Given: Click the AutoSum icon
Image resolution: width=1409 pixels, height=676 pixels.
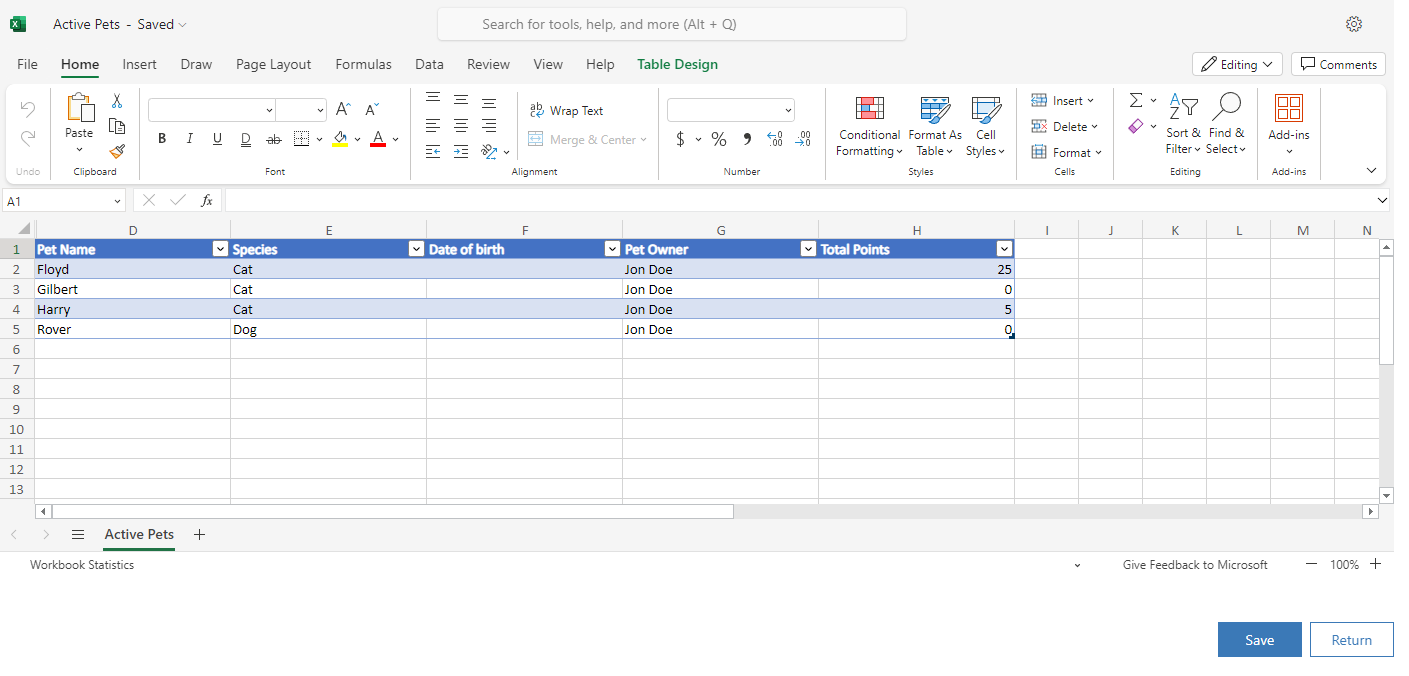Looking at the screenshot, I should 1135,99.
